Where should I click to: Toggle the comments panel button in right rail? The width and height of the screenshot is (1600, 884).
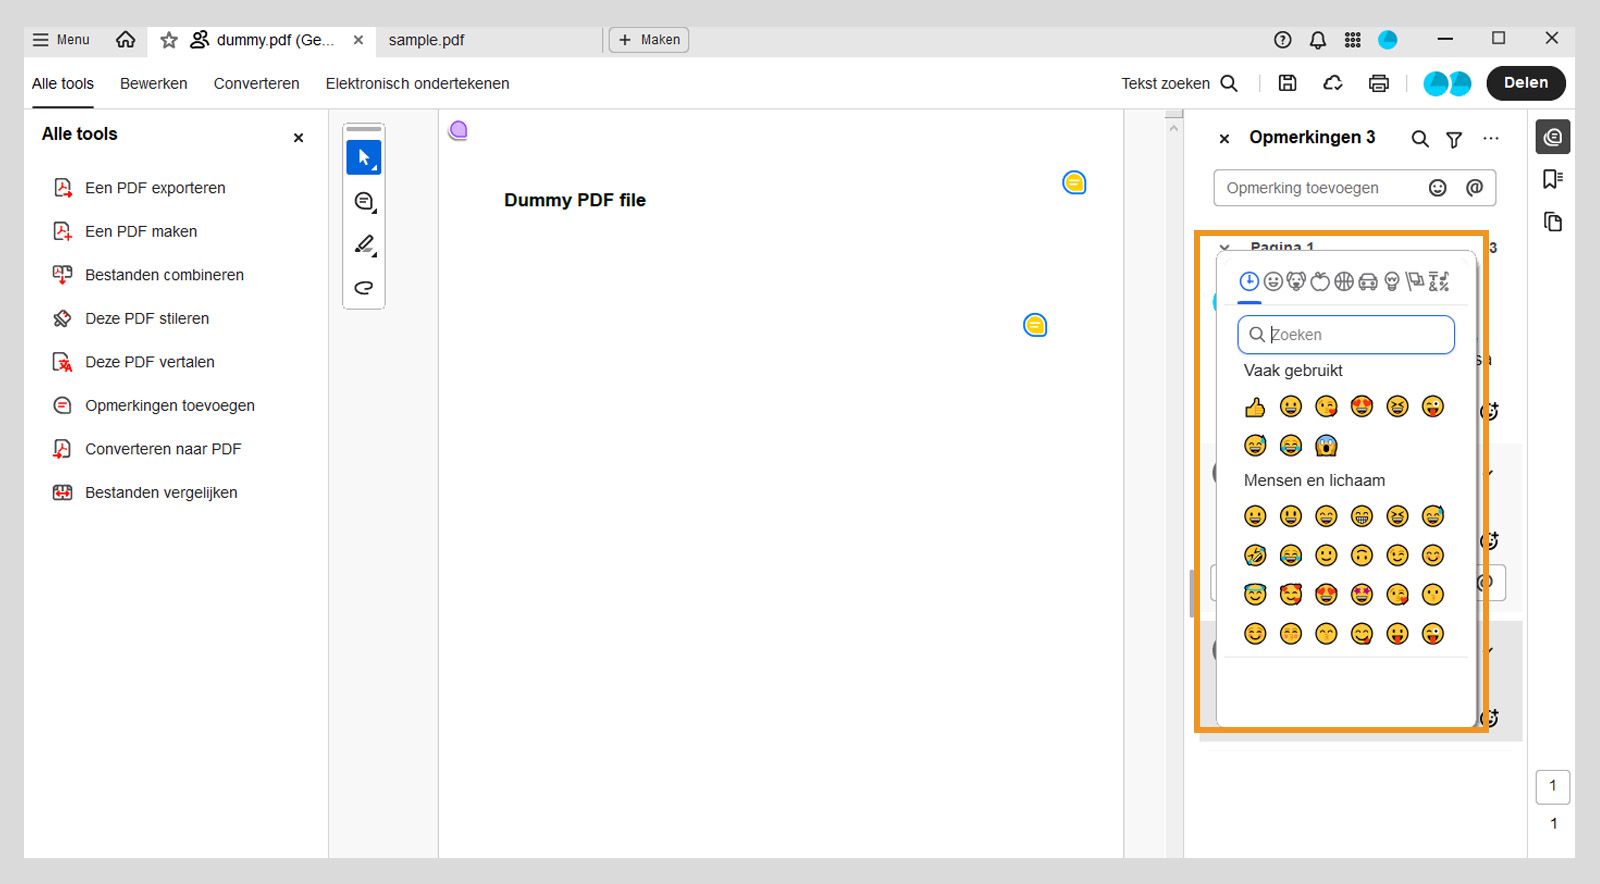(1552, 137)
